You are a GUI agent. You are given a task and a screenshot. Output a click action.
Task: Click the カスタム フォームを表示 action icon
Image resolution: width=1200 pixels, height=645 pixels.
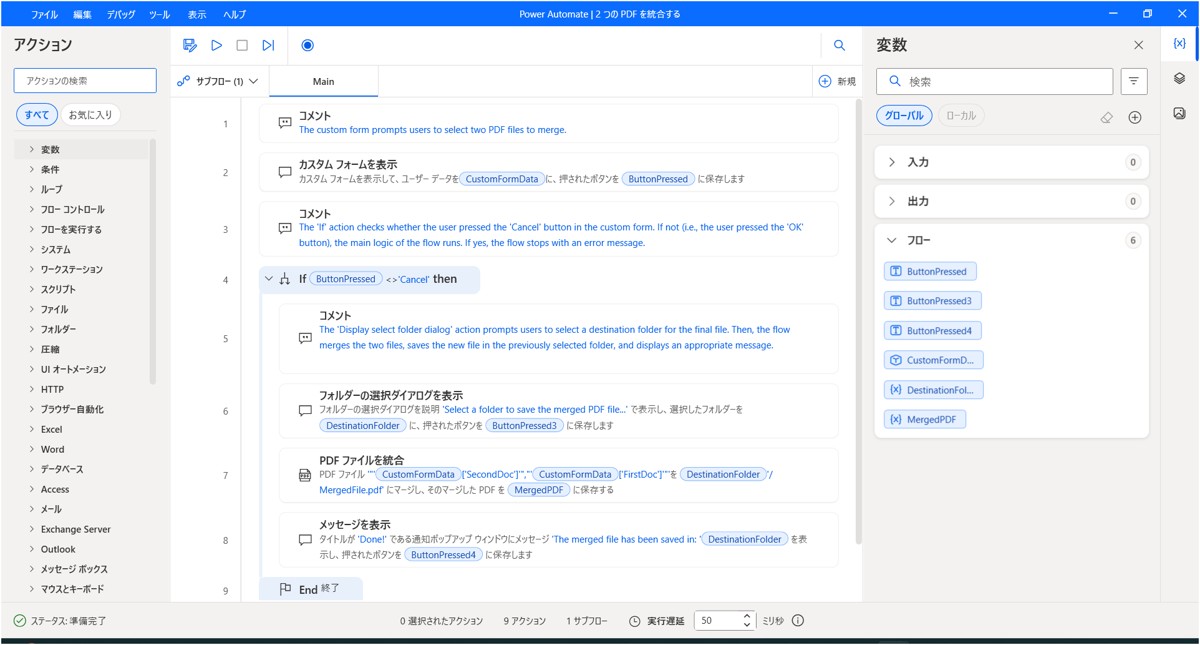click(285, 172)
